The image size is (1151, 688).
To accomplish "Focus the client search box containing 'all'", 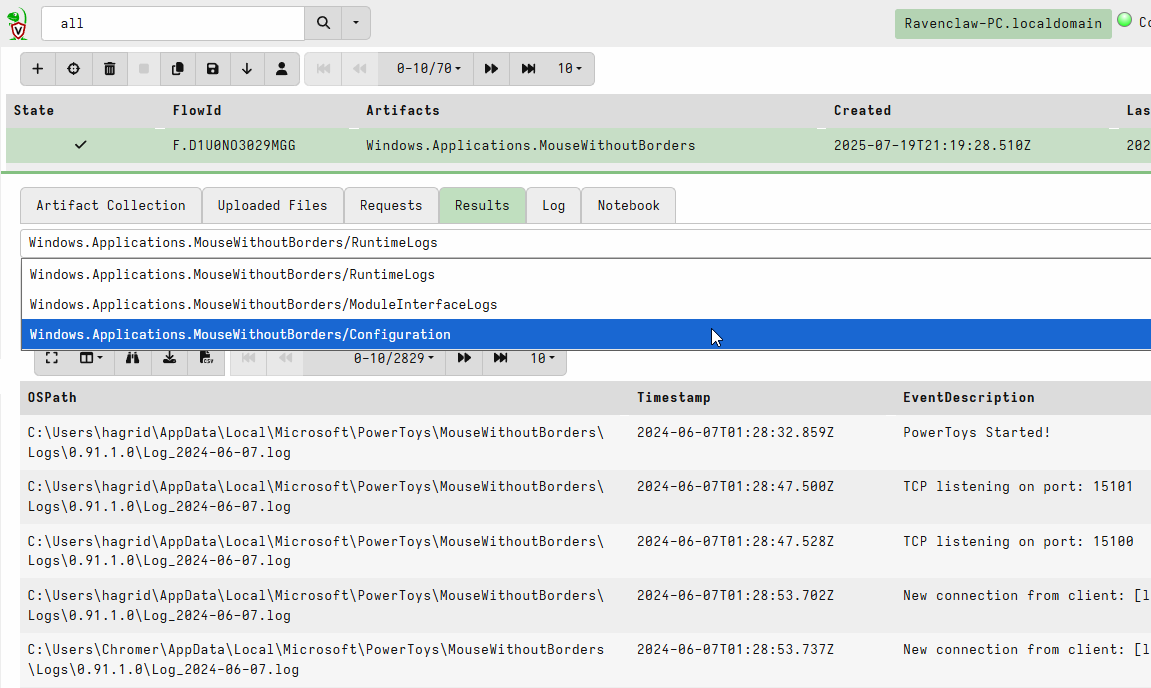I will coord(173,23).
